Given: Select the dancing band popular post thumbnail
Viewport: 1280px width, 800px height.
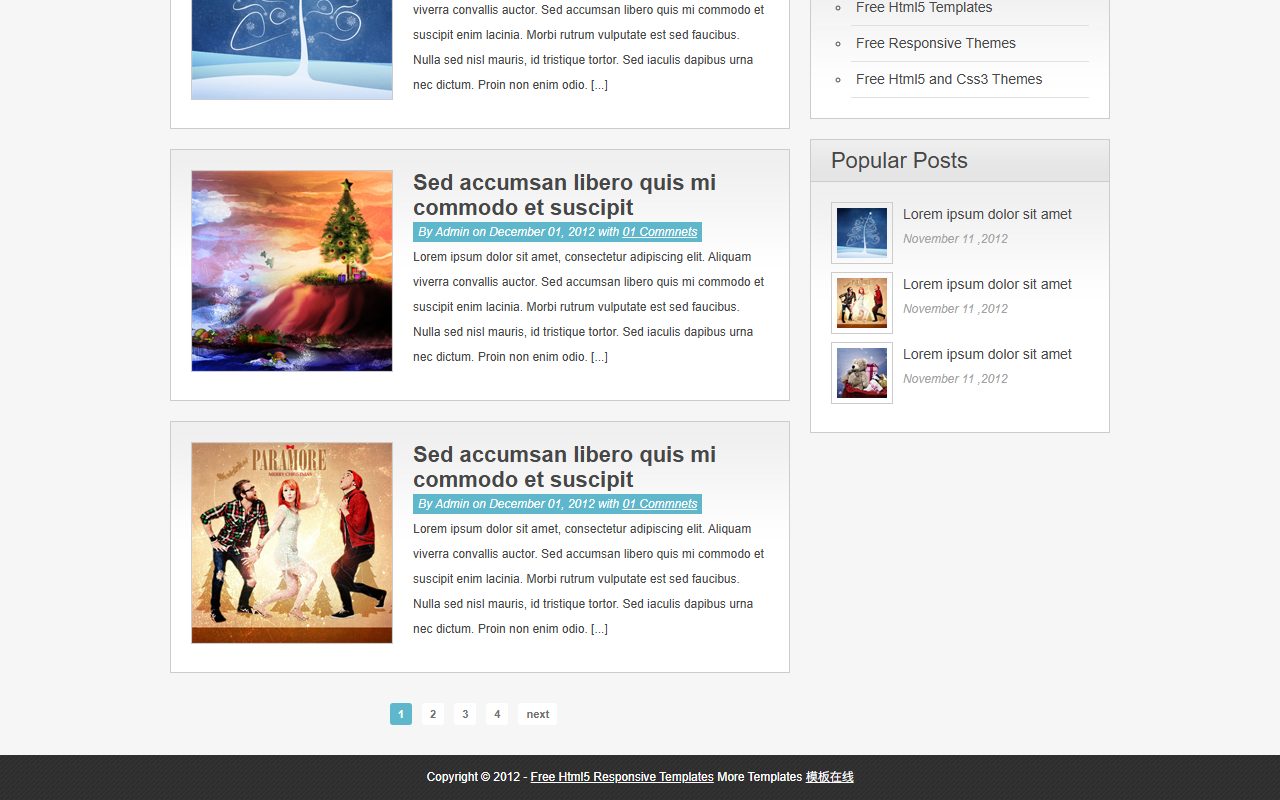Looking at the screenshot, I should click(862, 303).
